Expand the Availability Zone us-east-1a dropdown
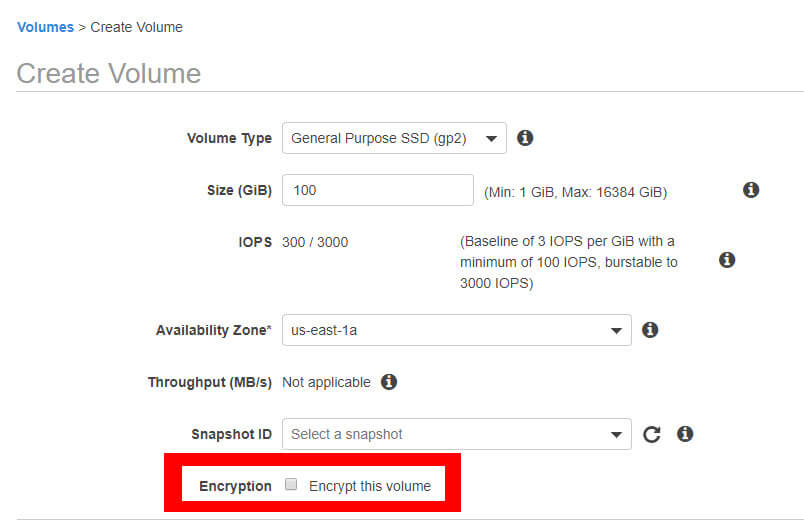This screenshot has height=532, width=804. (456, 330)
